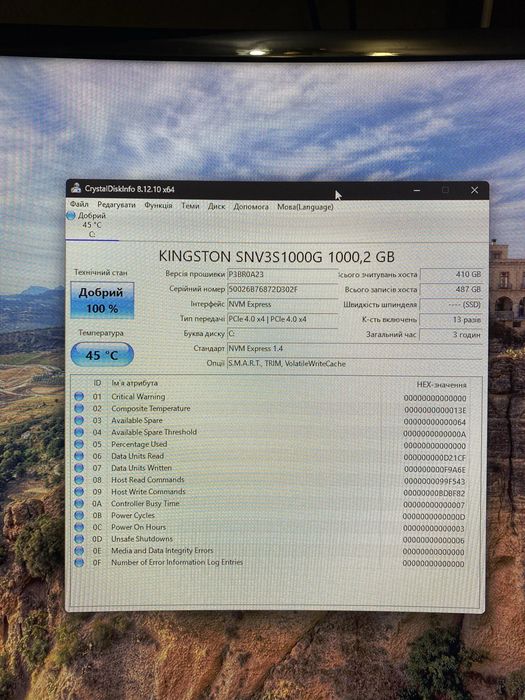The height and width of the screenshot is (700, 525).
Task: Click the rotation rate value ---- (SSD)
Action: [451, 304]
